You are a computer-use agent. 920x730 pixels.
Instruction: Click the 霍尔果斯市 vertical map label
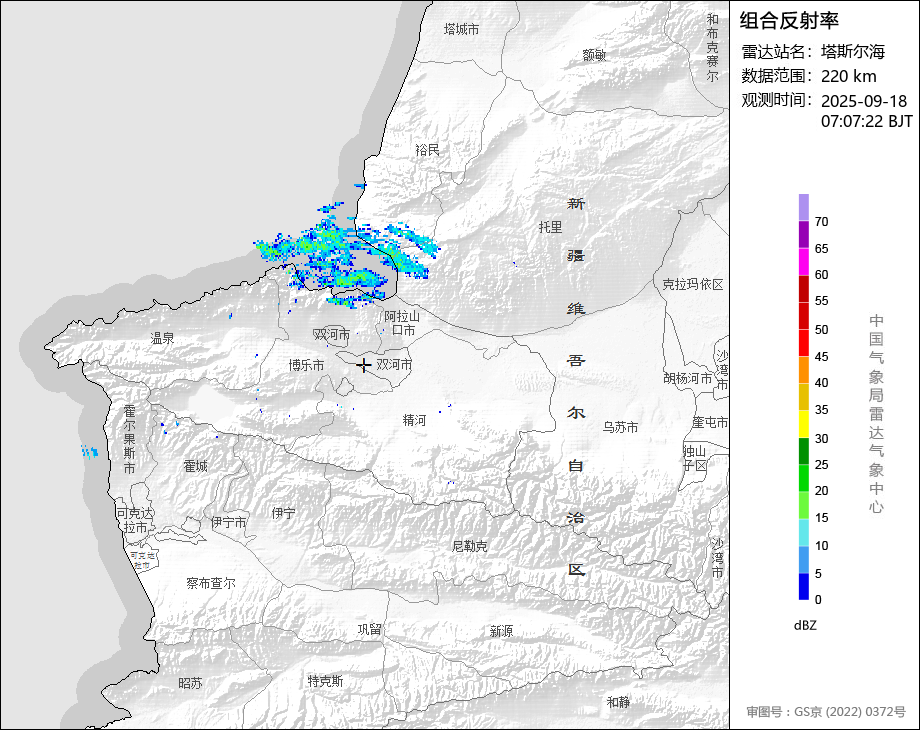coord(130,440)
